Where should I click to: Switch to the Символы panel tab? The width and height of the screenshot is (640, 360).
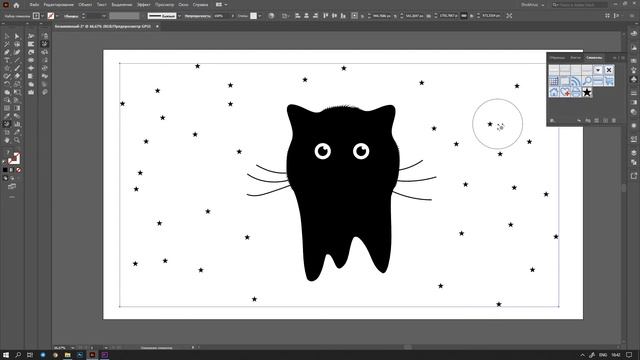pos(593,58)
